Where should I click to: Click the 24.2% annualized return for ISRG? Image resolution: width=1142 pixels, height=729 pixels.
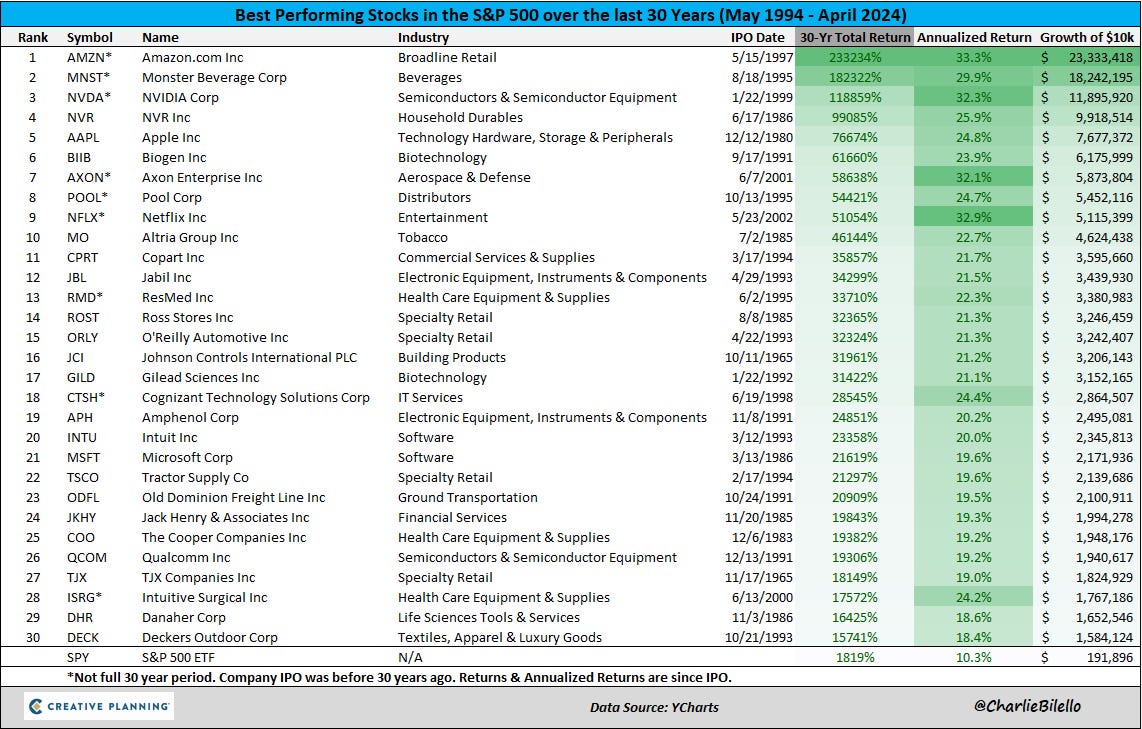(x=974, y=598)
